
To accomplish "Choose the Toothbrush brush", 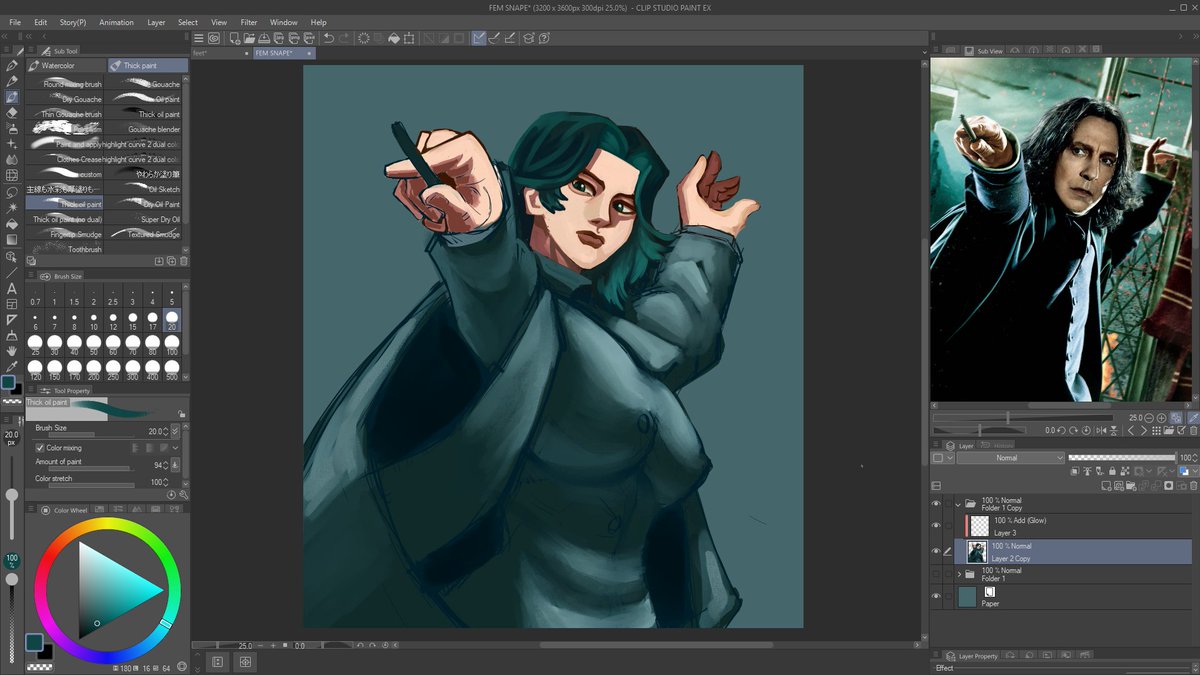I will 66,249.
